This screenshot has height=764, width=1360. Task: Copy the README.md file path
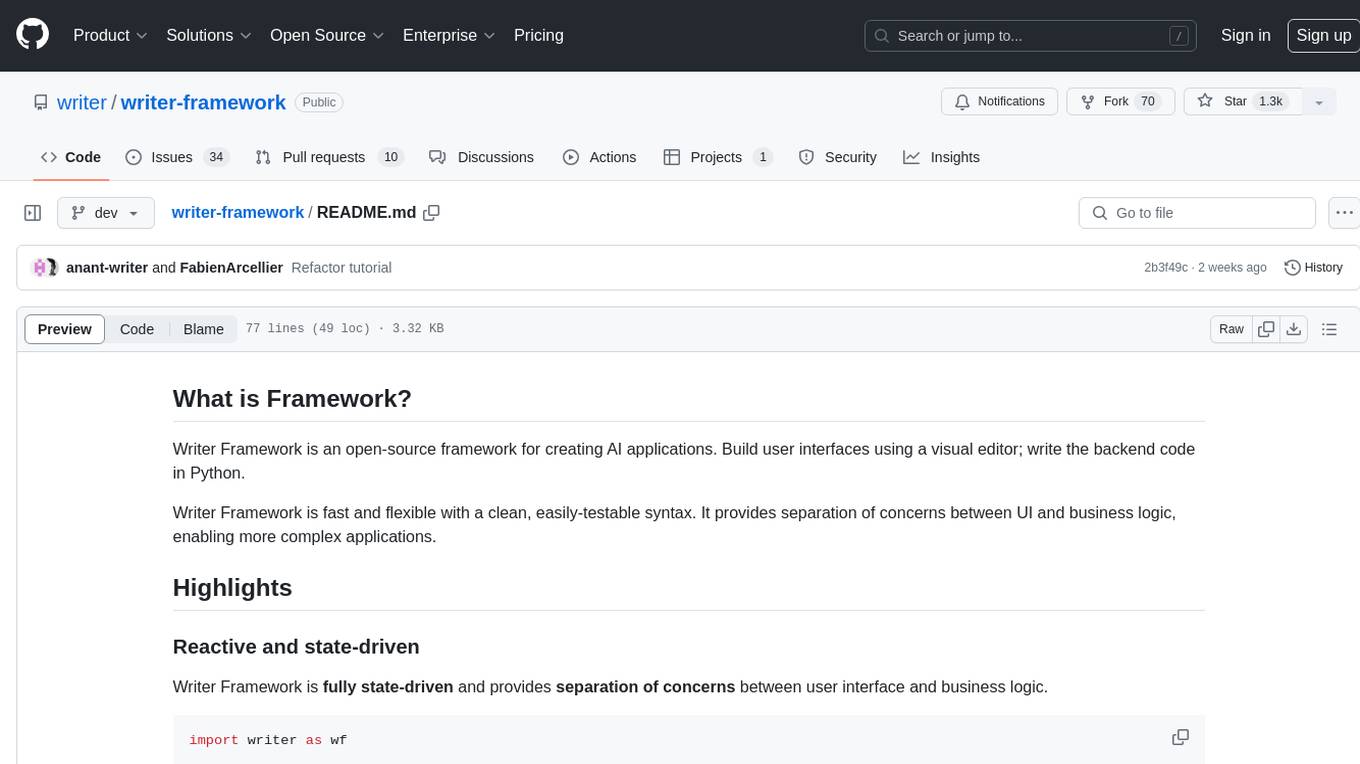[432, 213]
